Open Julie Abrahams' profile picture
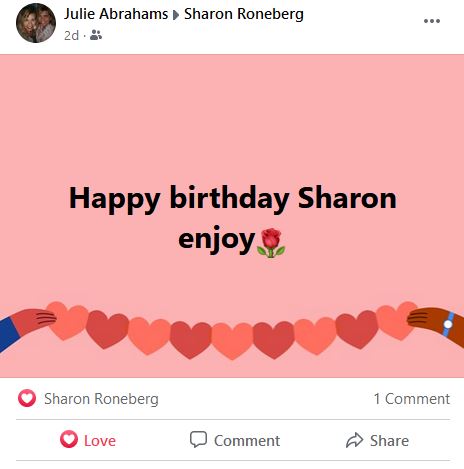The image size is (464, 469). pyautogui.click(x=36, y=23)
